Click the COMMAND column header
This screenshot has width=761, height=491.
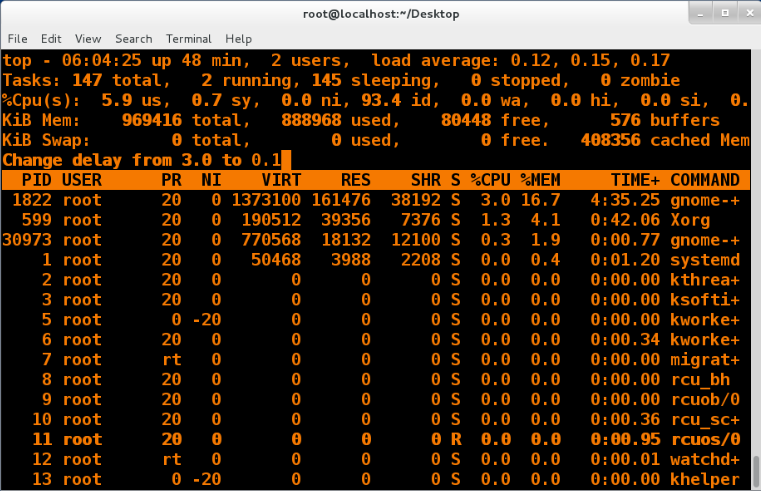click(705, 180)
